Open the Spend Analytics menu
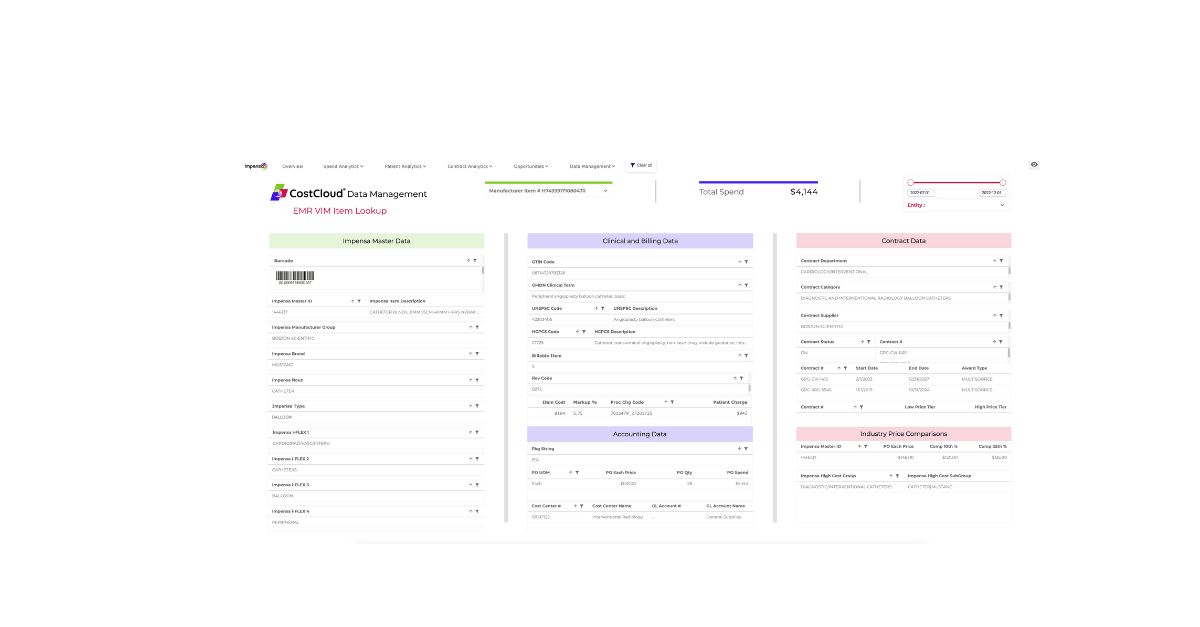This screenshot has width=1200, height=627. point(343,166)
